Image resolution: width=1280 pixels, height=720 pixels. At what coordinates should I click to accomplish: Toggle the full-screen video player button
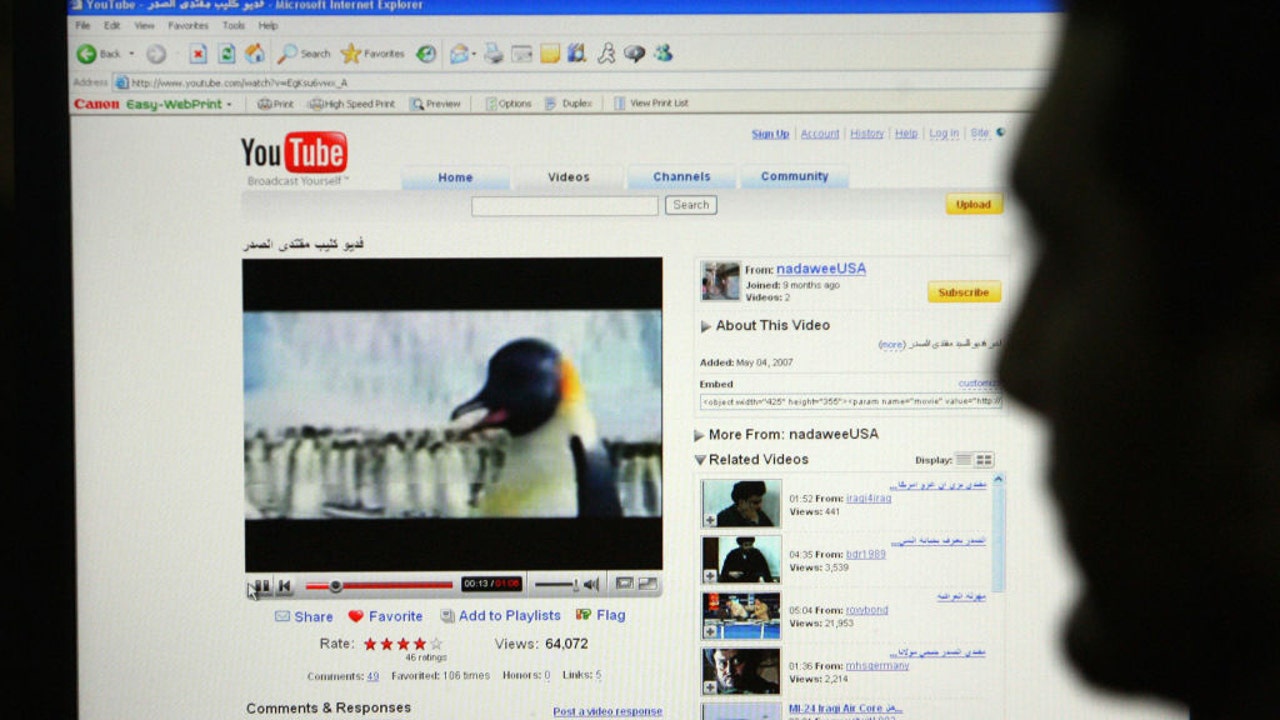[x=648, y=583]
